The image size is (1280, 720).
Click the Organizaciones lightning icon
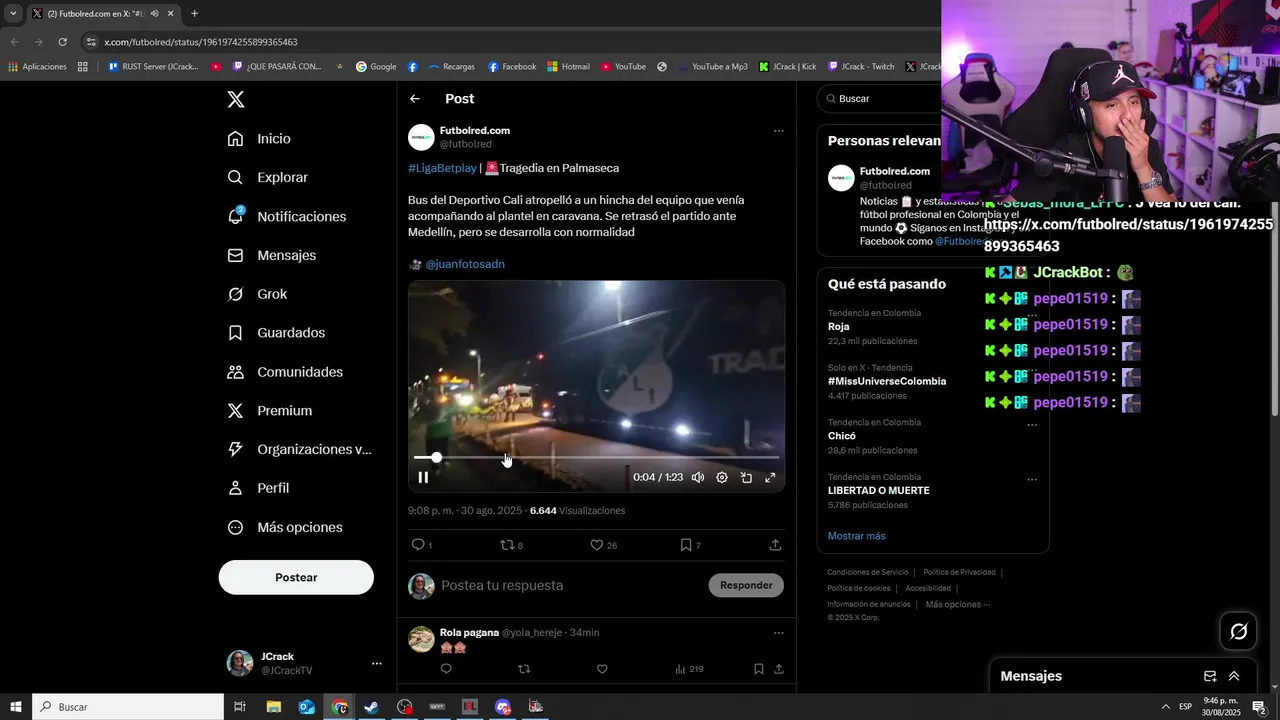point(236,449)
